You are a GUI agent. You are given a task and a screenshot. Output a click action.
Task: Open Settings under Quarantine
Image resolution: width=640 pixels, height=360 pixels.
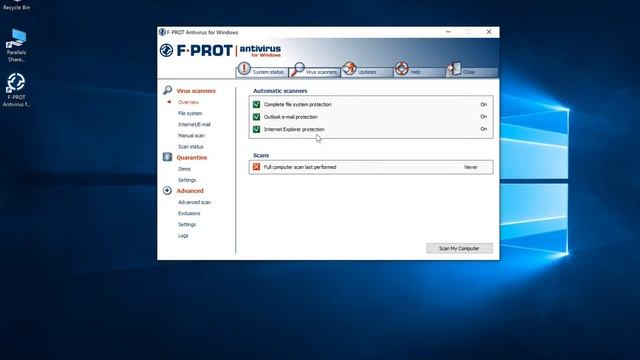[187, 180]
